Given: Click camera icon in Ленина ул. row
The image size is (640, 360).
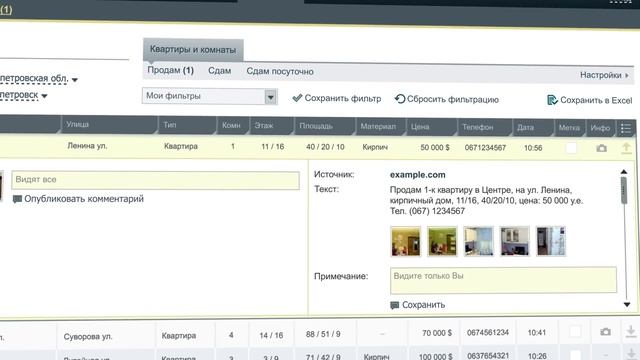Looking at the screenshot, I should (x=601, y=148).
